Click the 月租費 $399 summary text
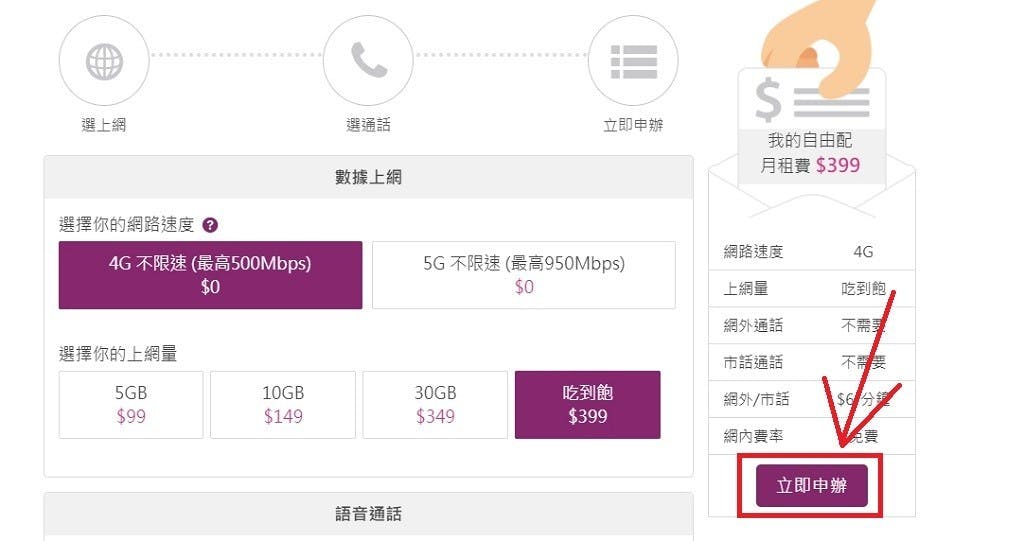Image resolution: width=1024 pixels, height=541 pixels. (x=810, y=165)
